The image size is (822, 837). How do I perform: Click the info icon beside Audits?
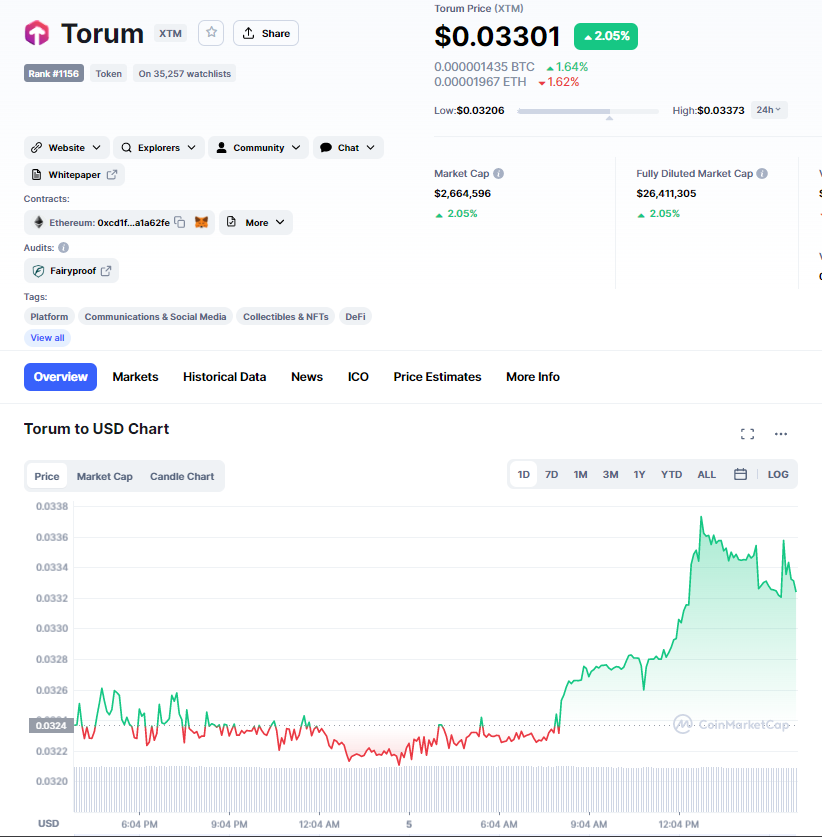click(64, 247)
